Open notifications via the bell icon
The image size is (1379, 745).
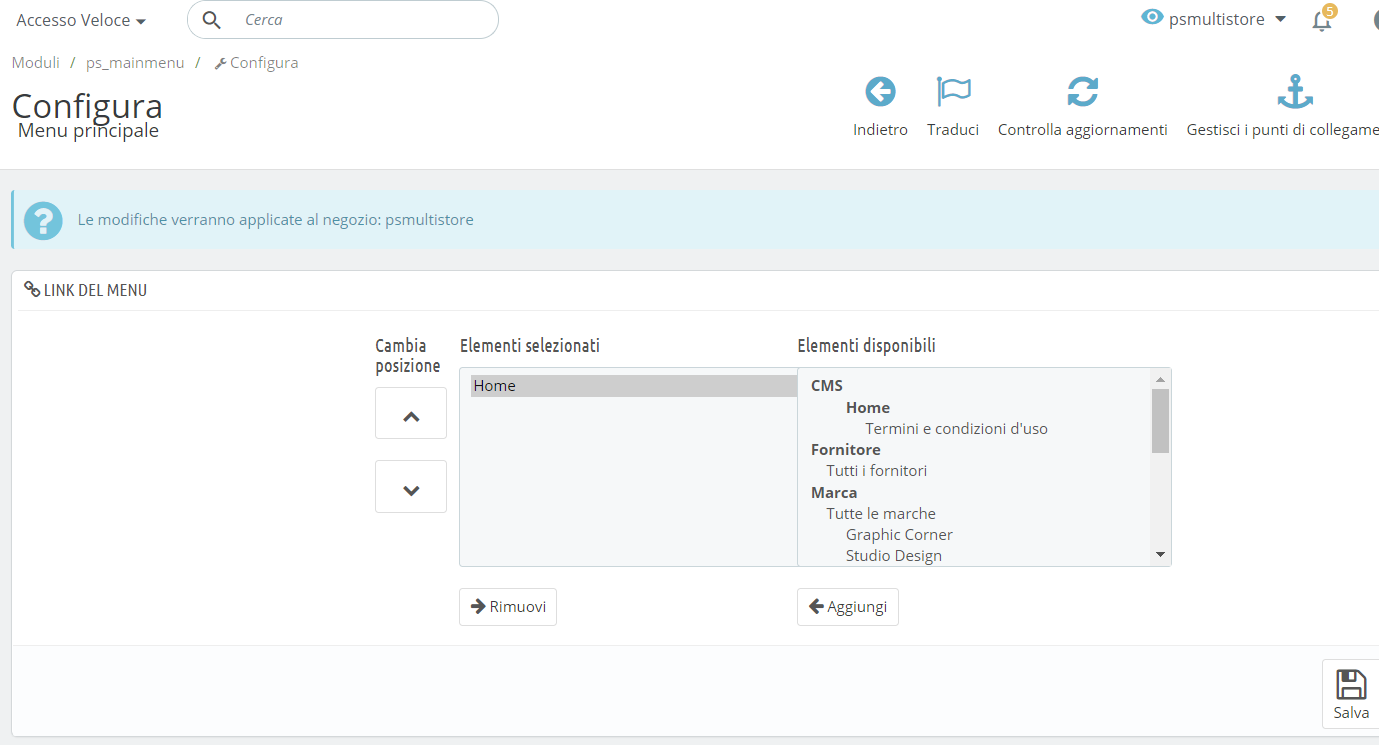click(1322, 19)
